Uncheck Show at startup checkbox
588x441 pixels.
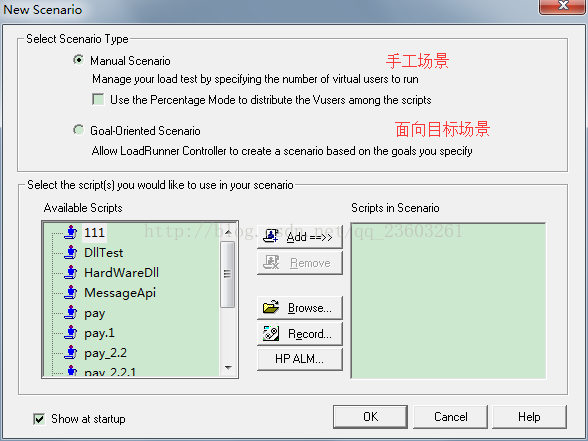pyautogui.click(x=39, y=418)
